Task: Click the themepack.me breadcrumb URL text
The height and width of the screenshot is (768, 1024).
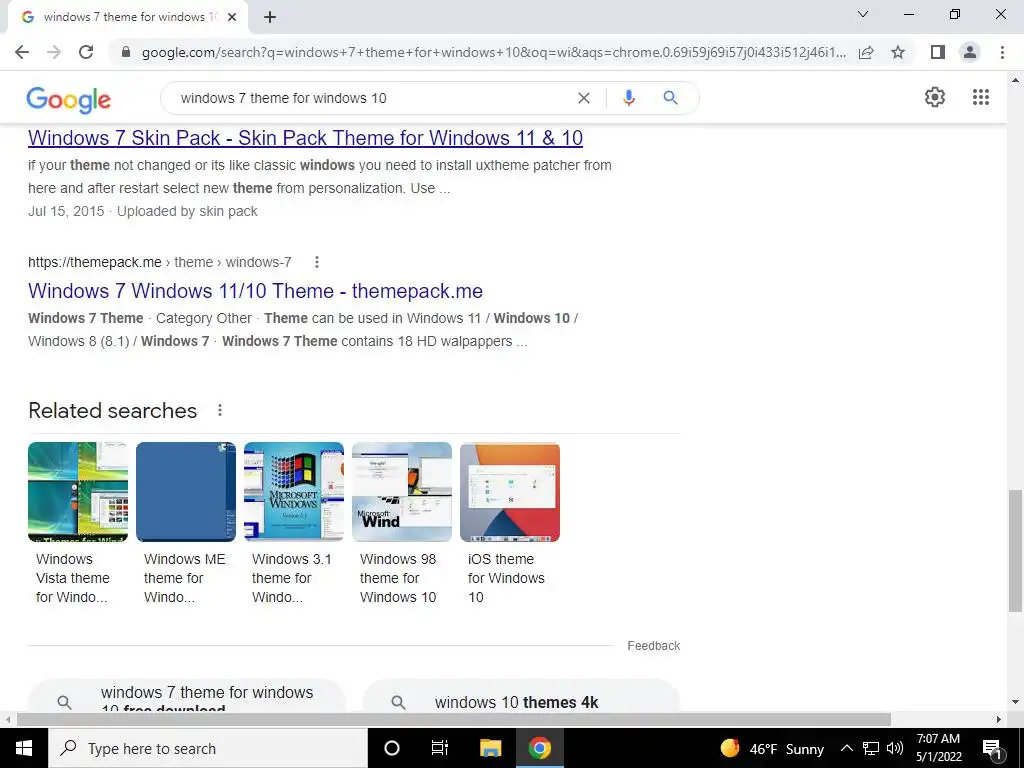Action: coord(159,262)
